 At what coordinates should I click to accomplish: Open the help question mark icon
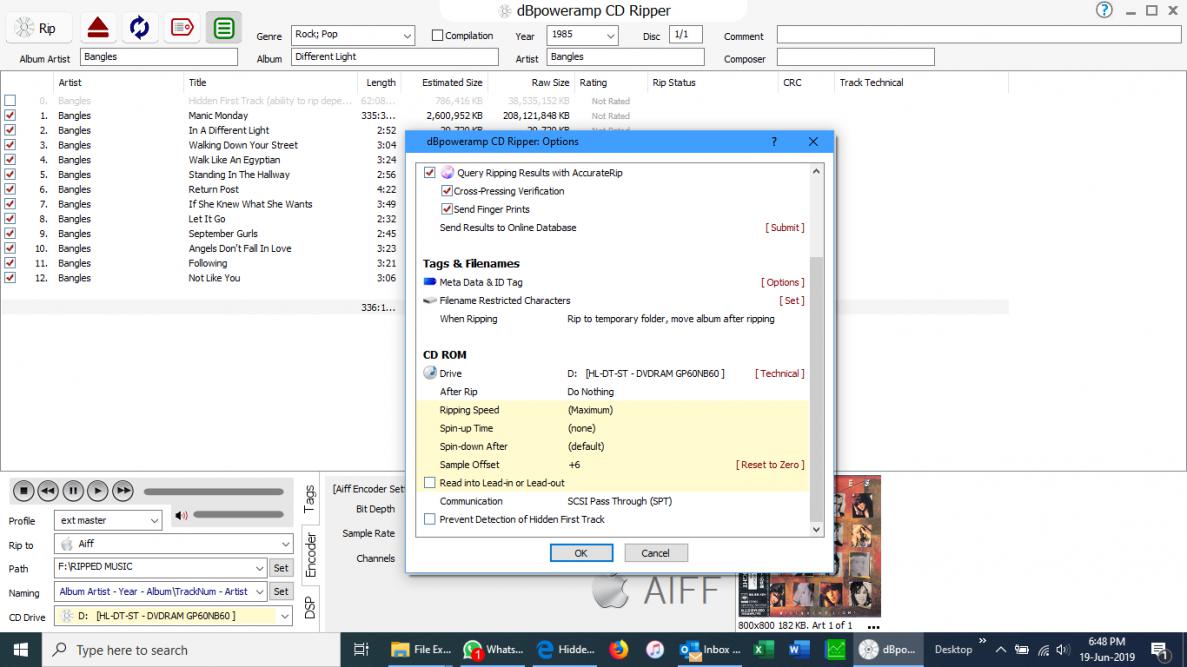[1104, 10]
